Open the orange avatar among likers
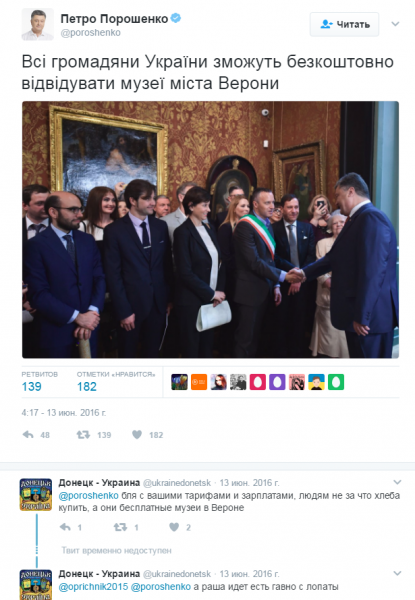Screen dimensions: 415x600 click(199, 382)
